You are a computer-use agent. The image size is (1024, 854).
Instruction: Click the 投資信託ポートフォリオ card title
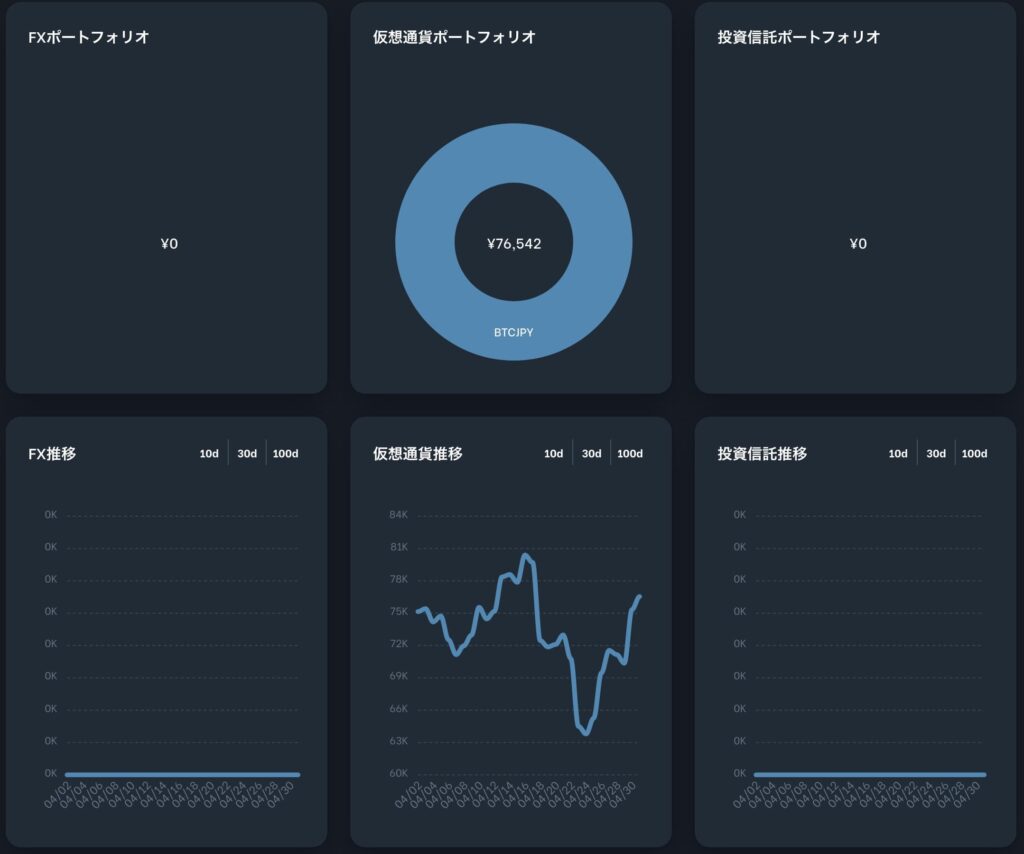799,37
